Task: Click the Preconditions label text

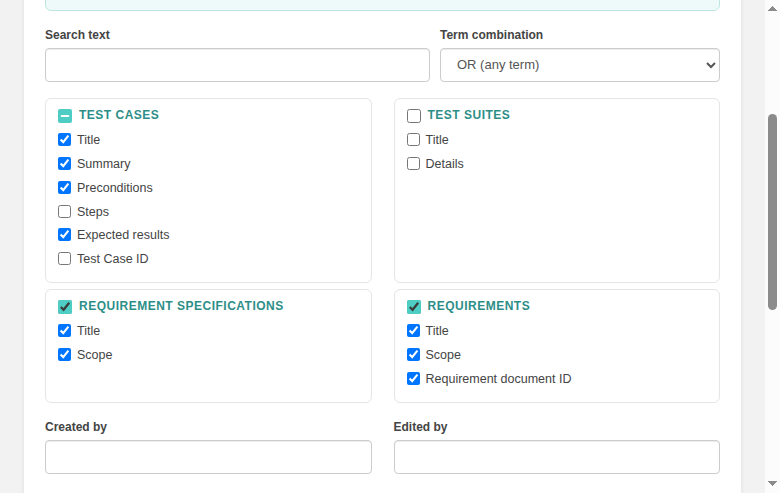Action: coord(115,188)
